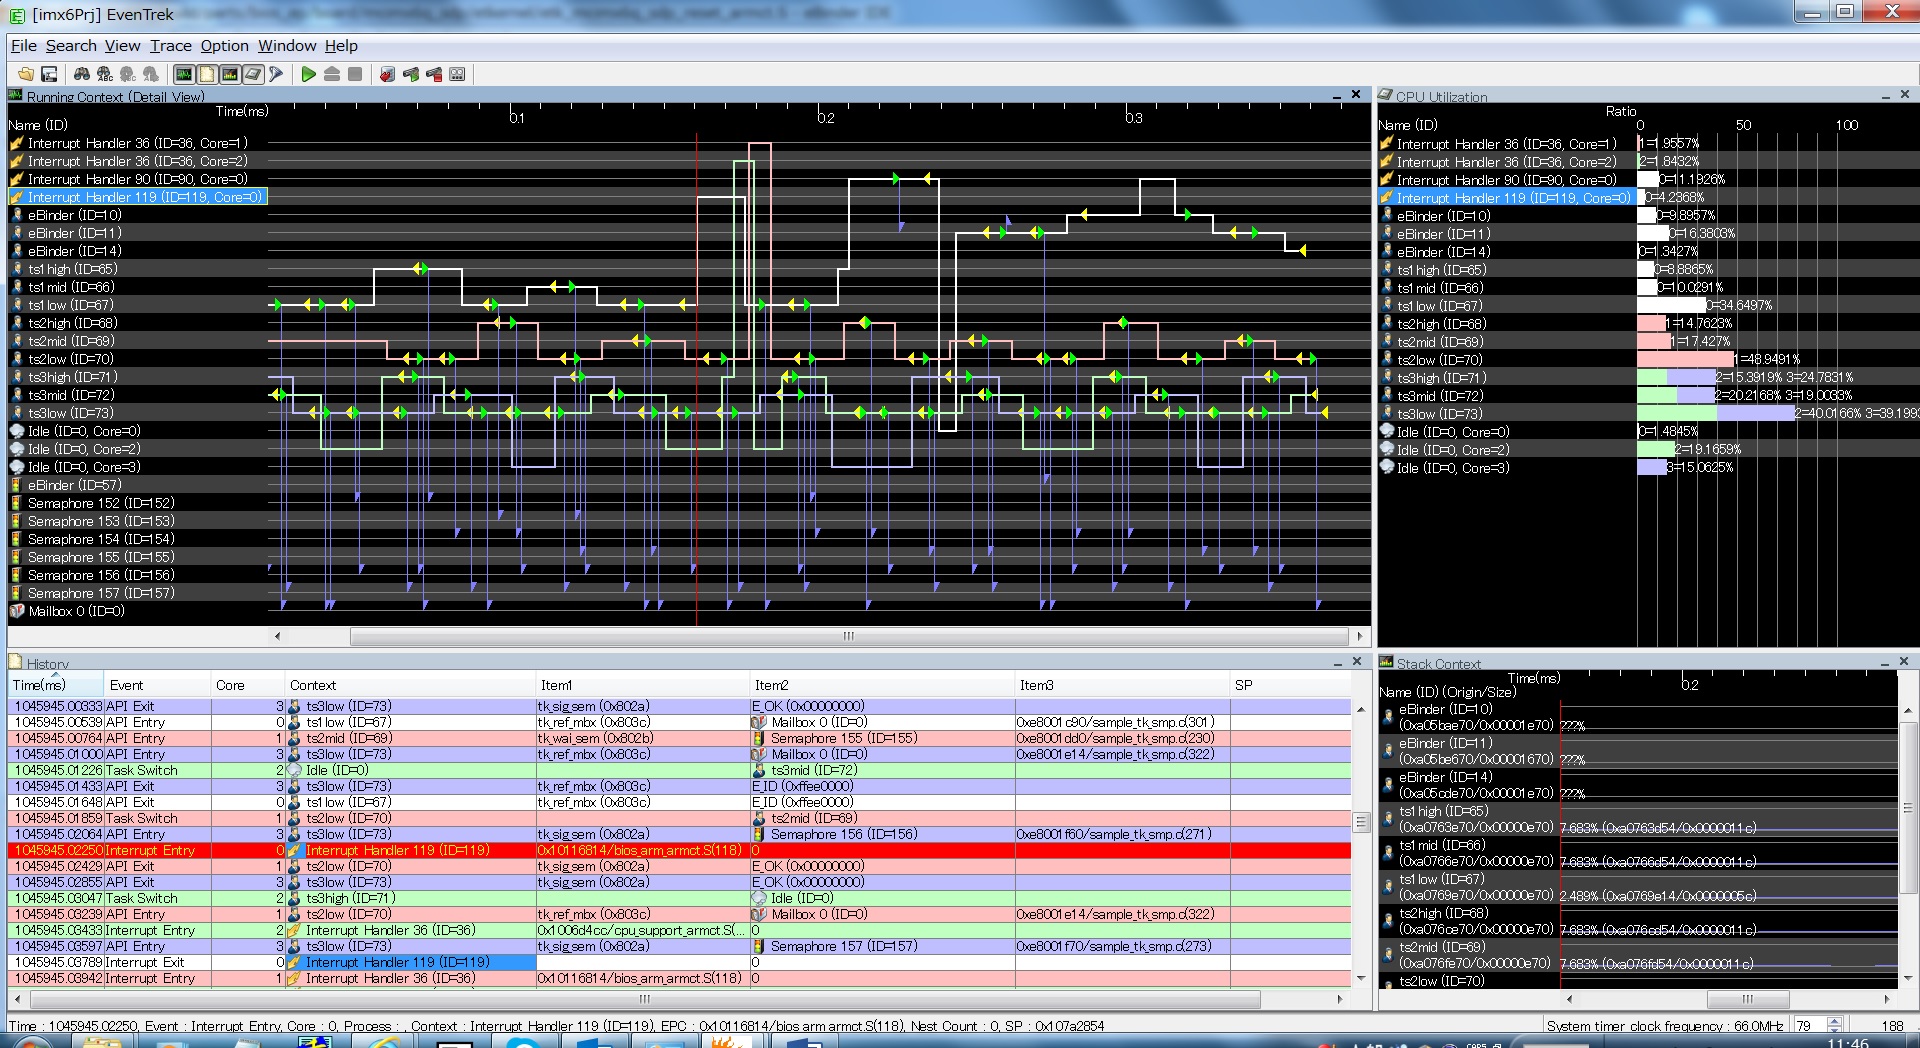Minimize the Stack Context panel
Viewport: 1920px width, 1048px height.
click(1885, 663)
